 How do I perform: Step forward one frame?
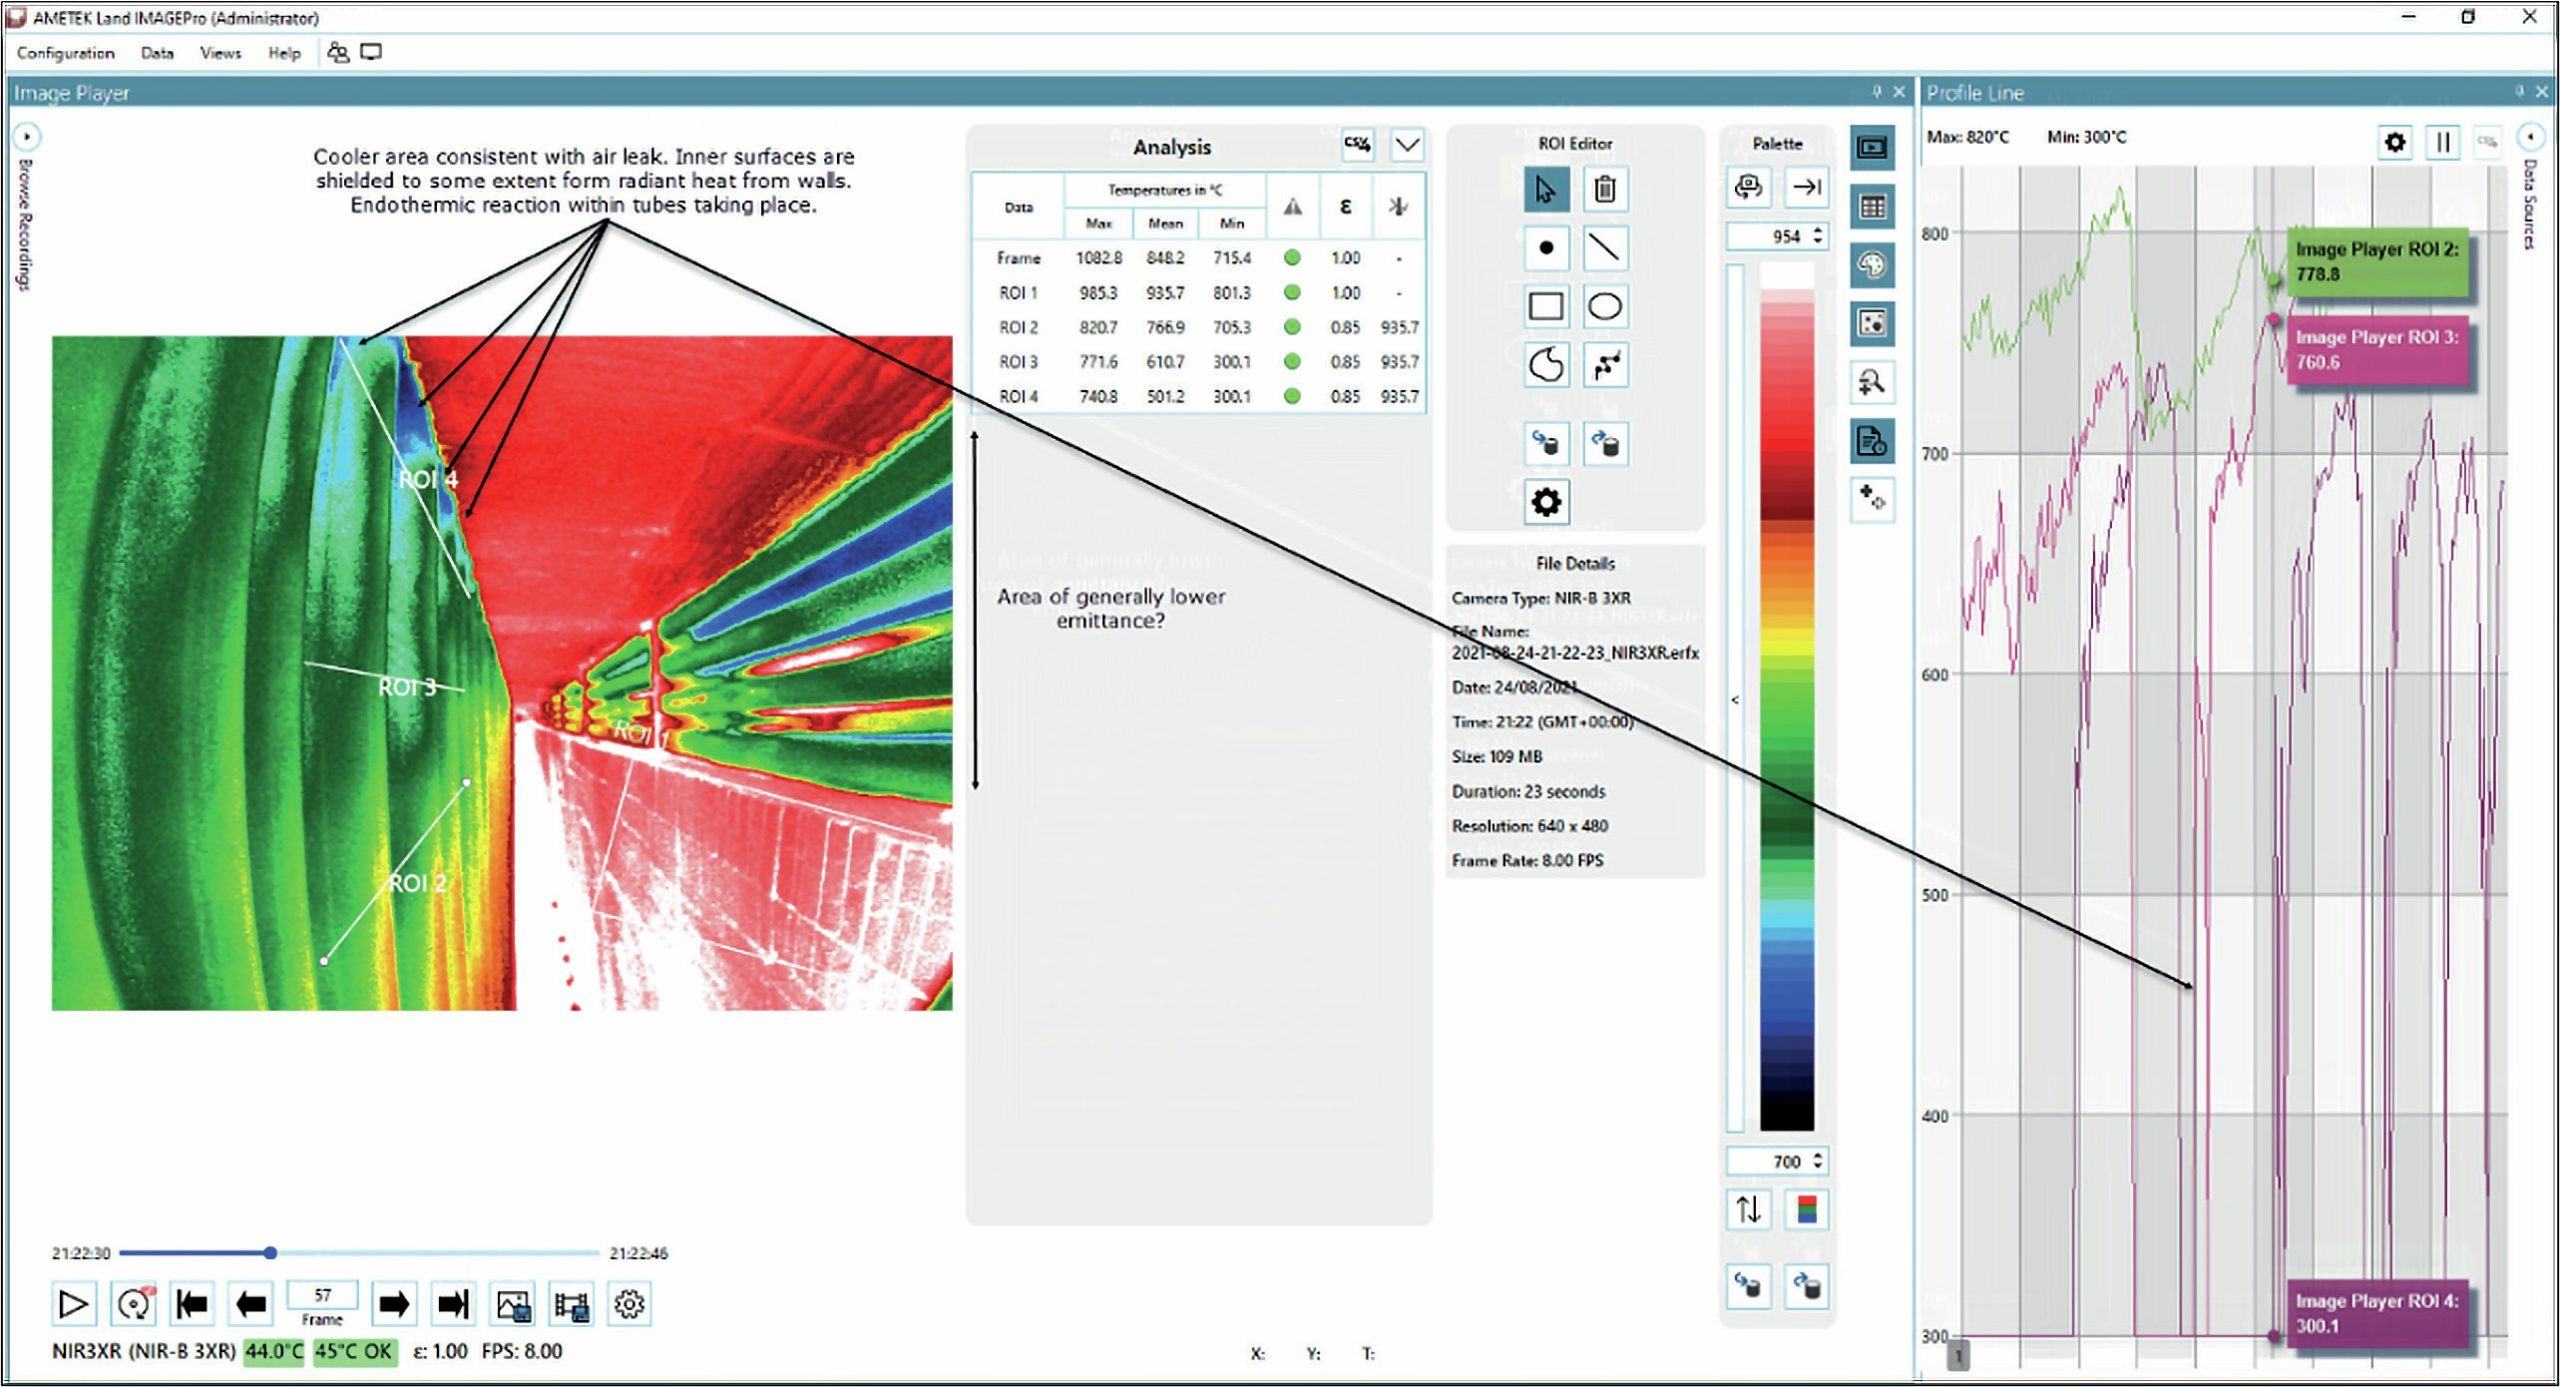[x=394, y=1304]
